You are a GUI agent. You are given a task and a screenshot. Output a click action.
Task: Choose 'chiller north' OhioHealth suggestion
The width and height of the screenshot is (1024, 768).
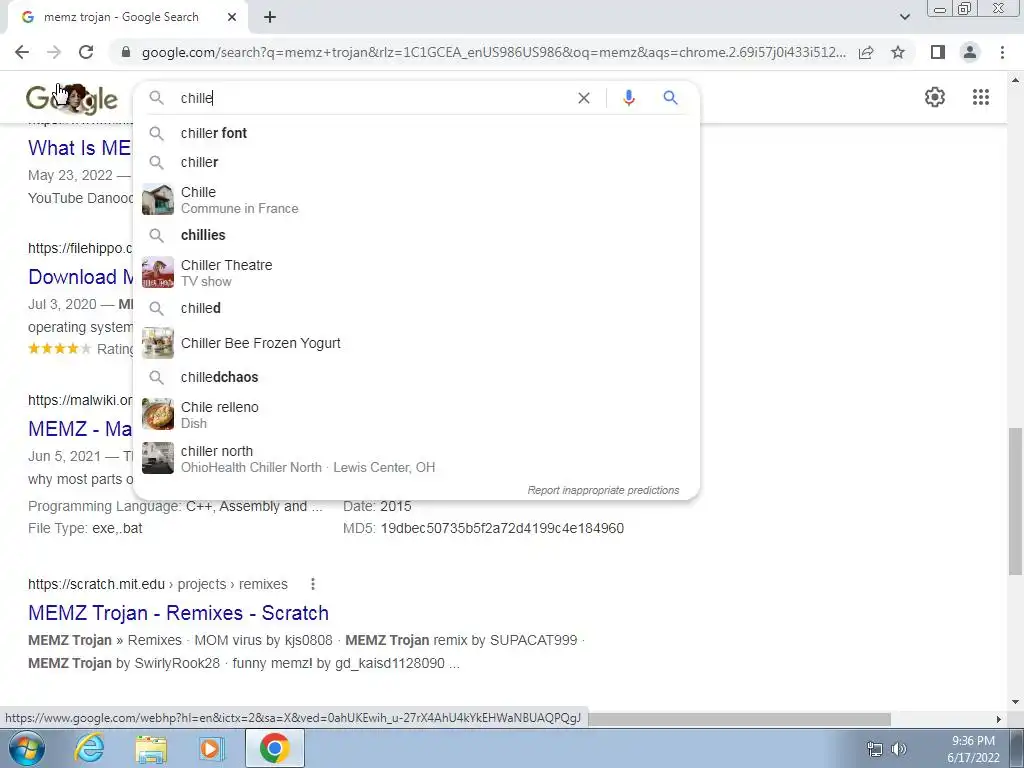[416, 458]
